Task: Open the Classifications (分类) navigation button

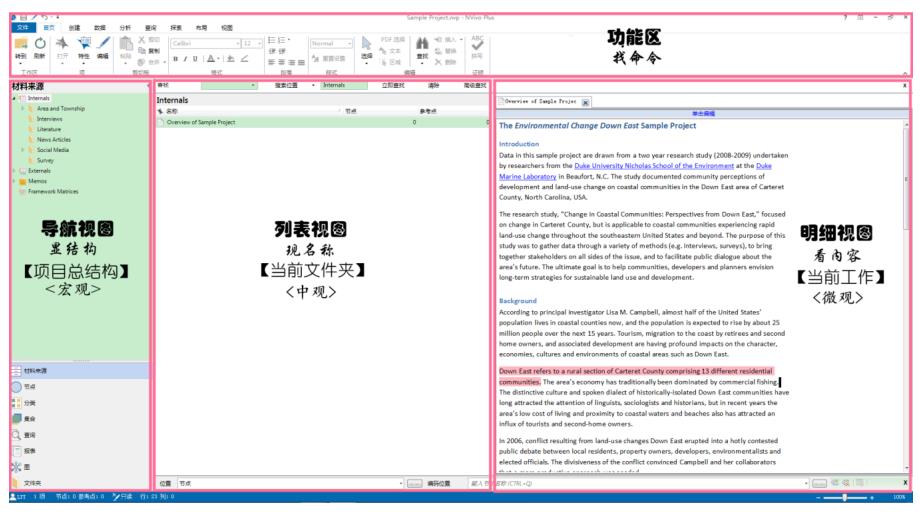Action: (80, 403)
